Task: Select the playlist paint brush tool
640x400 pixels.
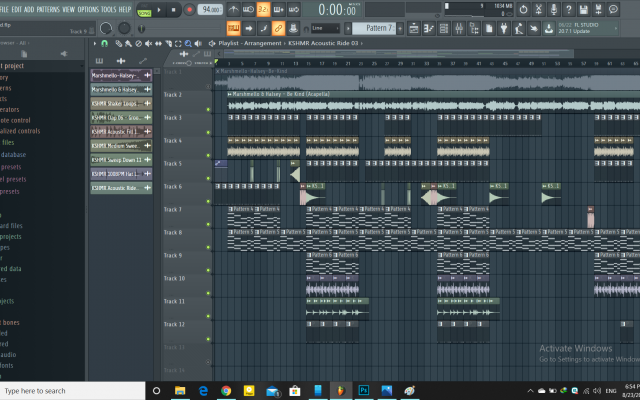Action: point(128,43)
